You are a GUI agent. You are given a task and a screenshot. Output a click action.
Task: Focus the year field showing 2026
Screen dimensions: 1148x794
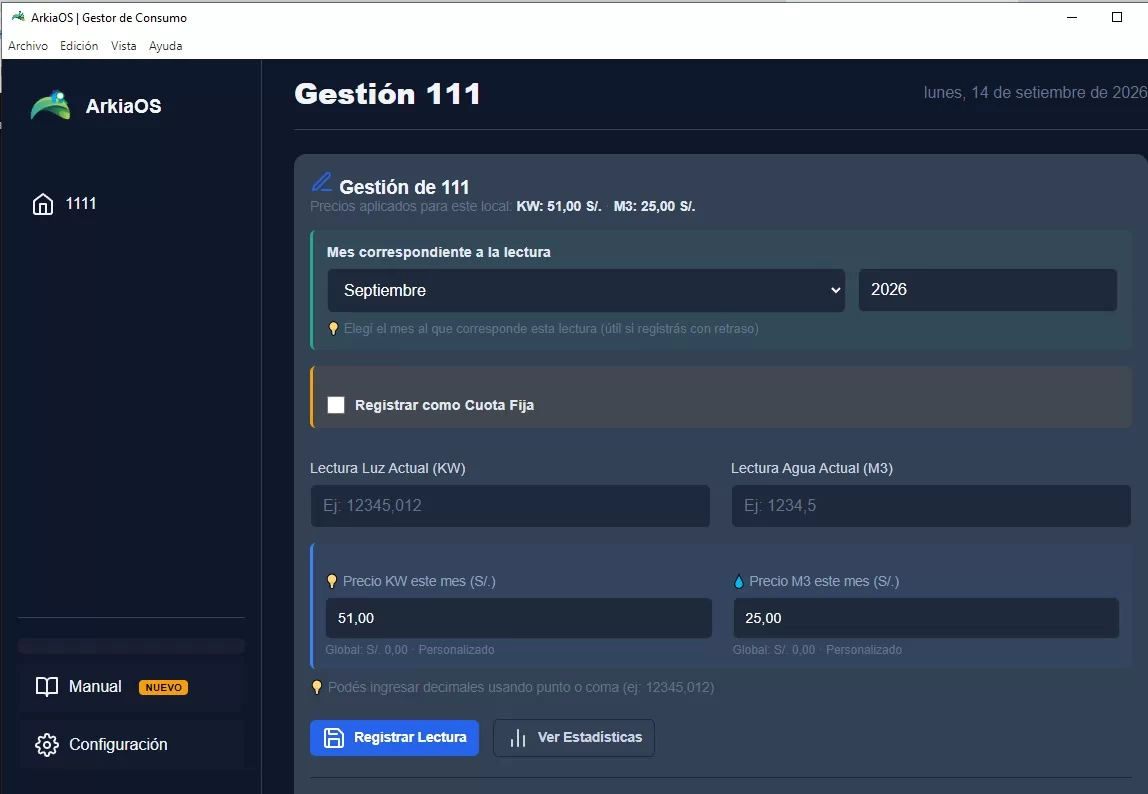(x=988, y=290)
